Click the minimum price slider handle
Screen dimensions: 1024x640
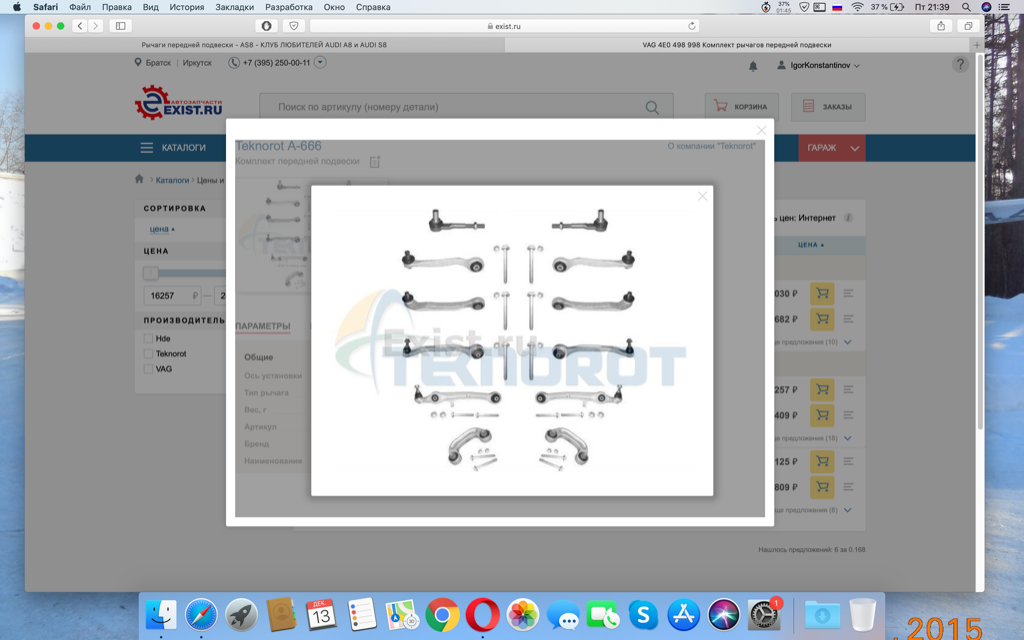pyautogui.click(x=150, y=273)
